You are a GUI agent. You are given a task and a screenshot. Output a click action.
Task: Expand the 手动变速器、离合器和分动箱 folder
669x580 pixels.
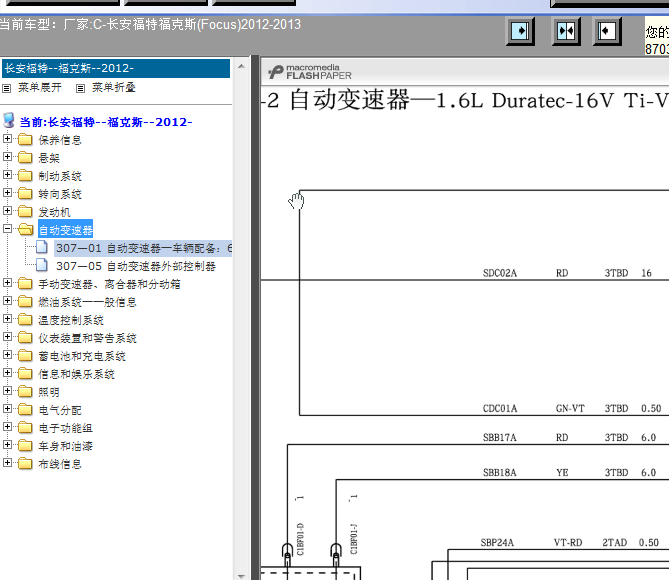pos(7,283)
